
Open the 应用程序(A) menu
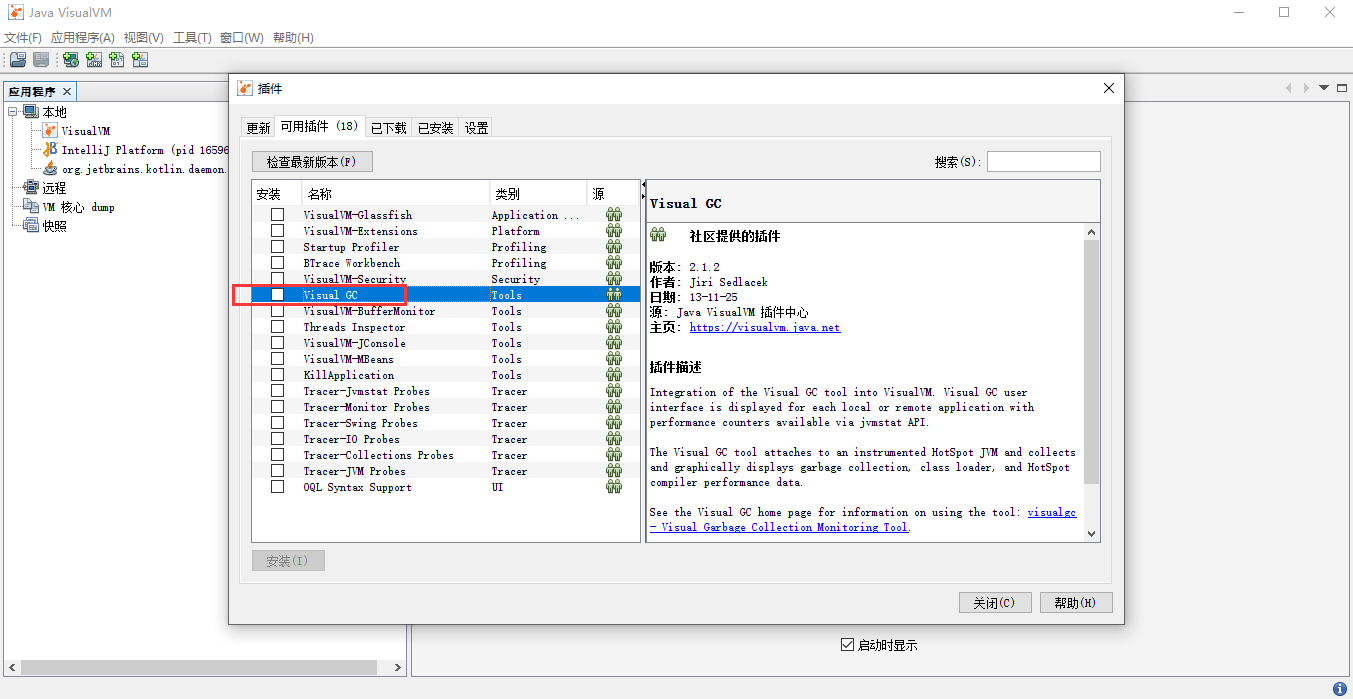pos(83,38)
